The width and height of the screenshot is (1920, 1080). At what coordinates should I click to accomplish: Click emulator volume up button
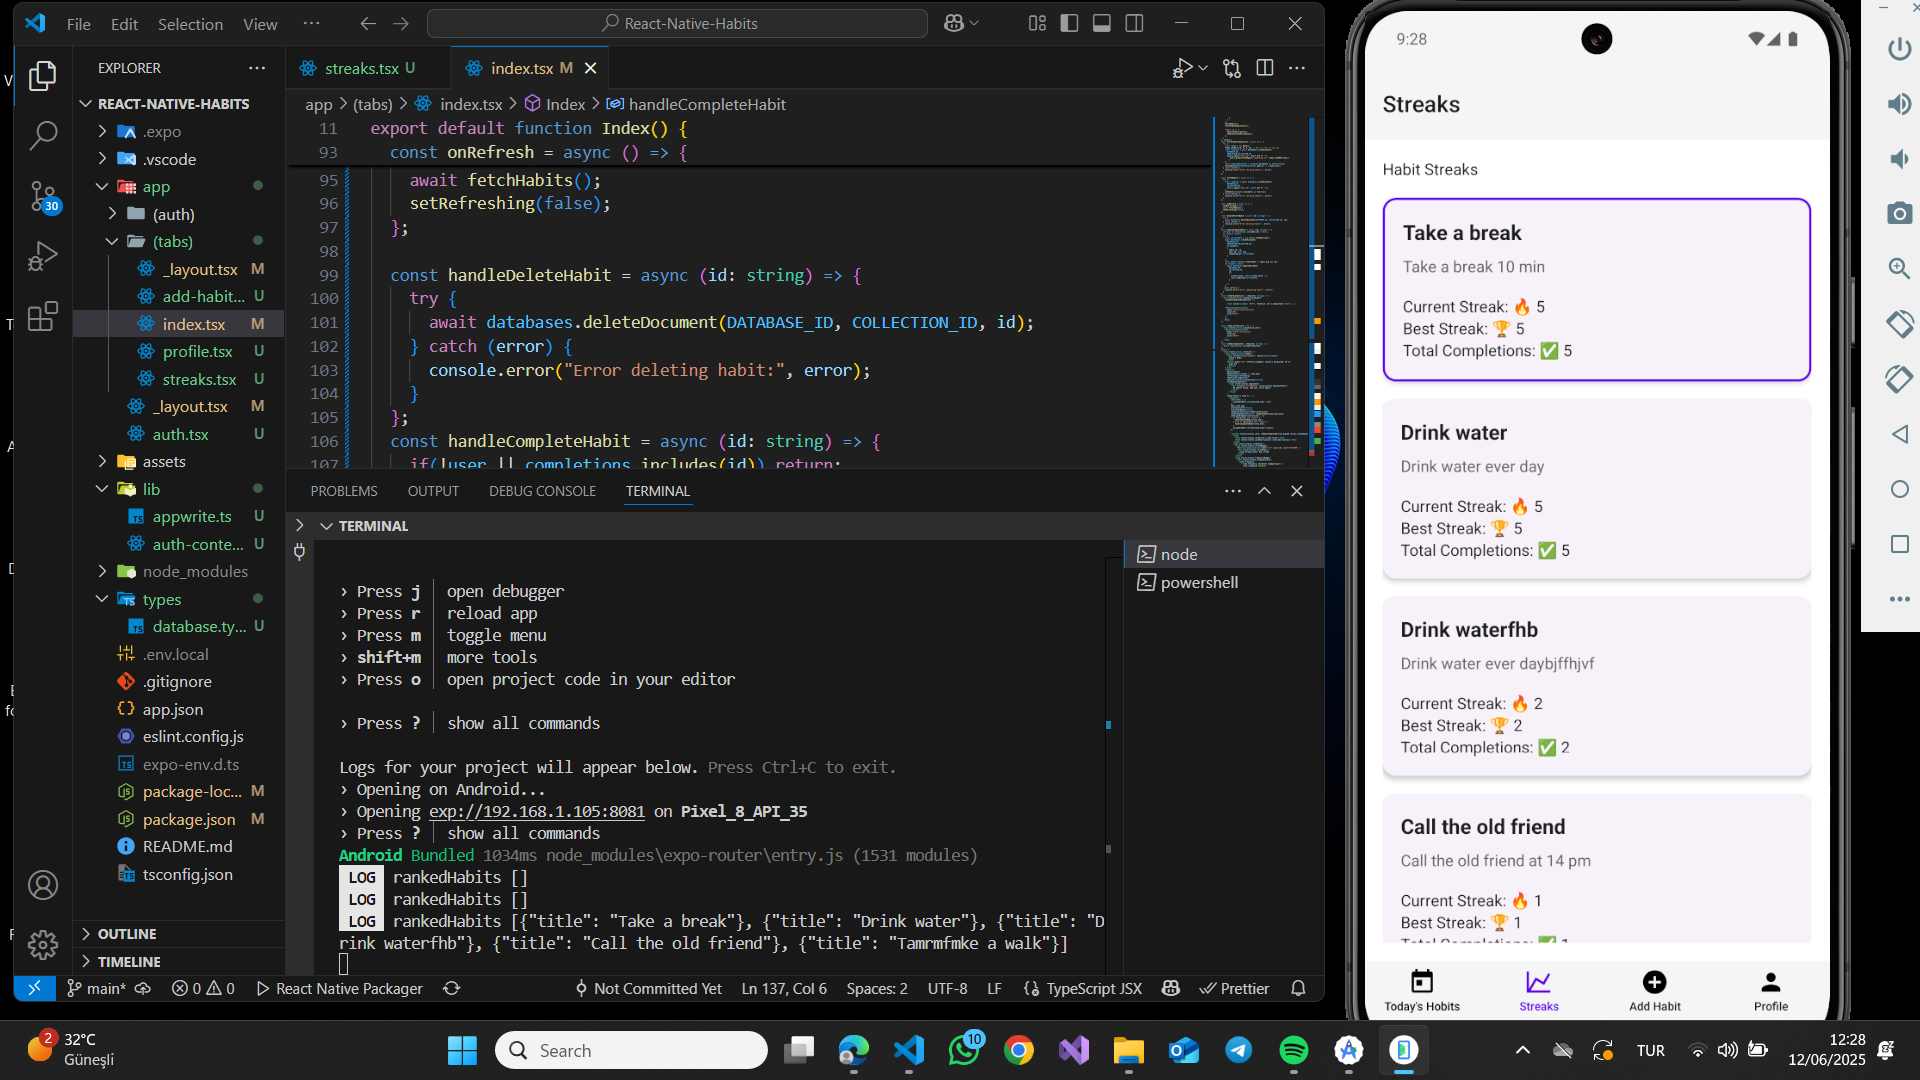tap(1899, 104)
